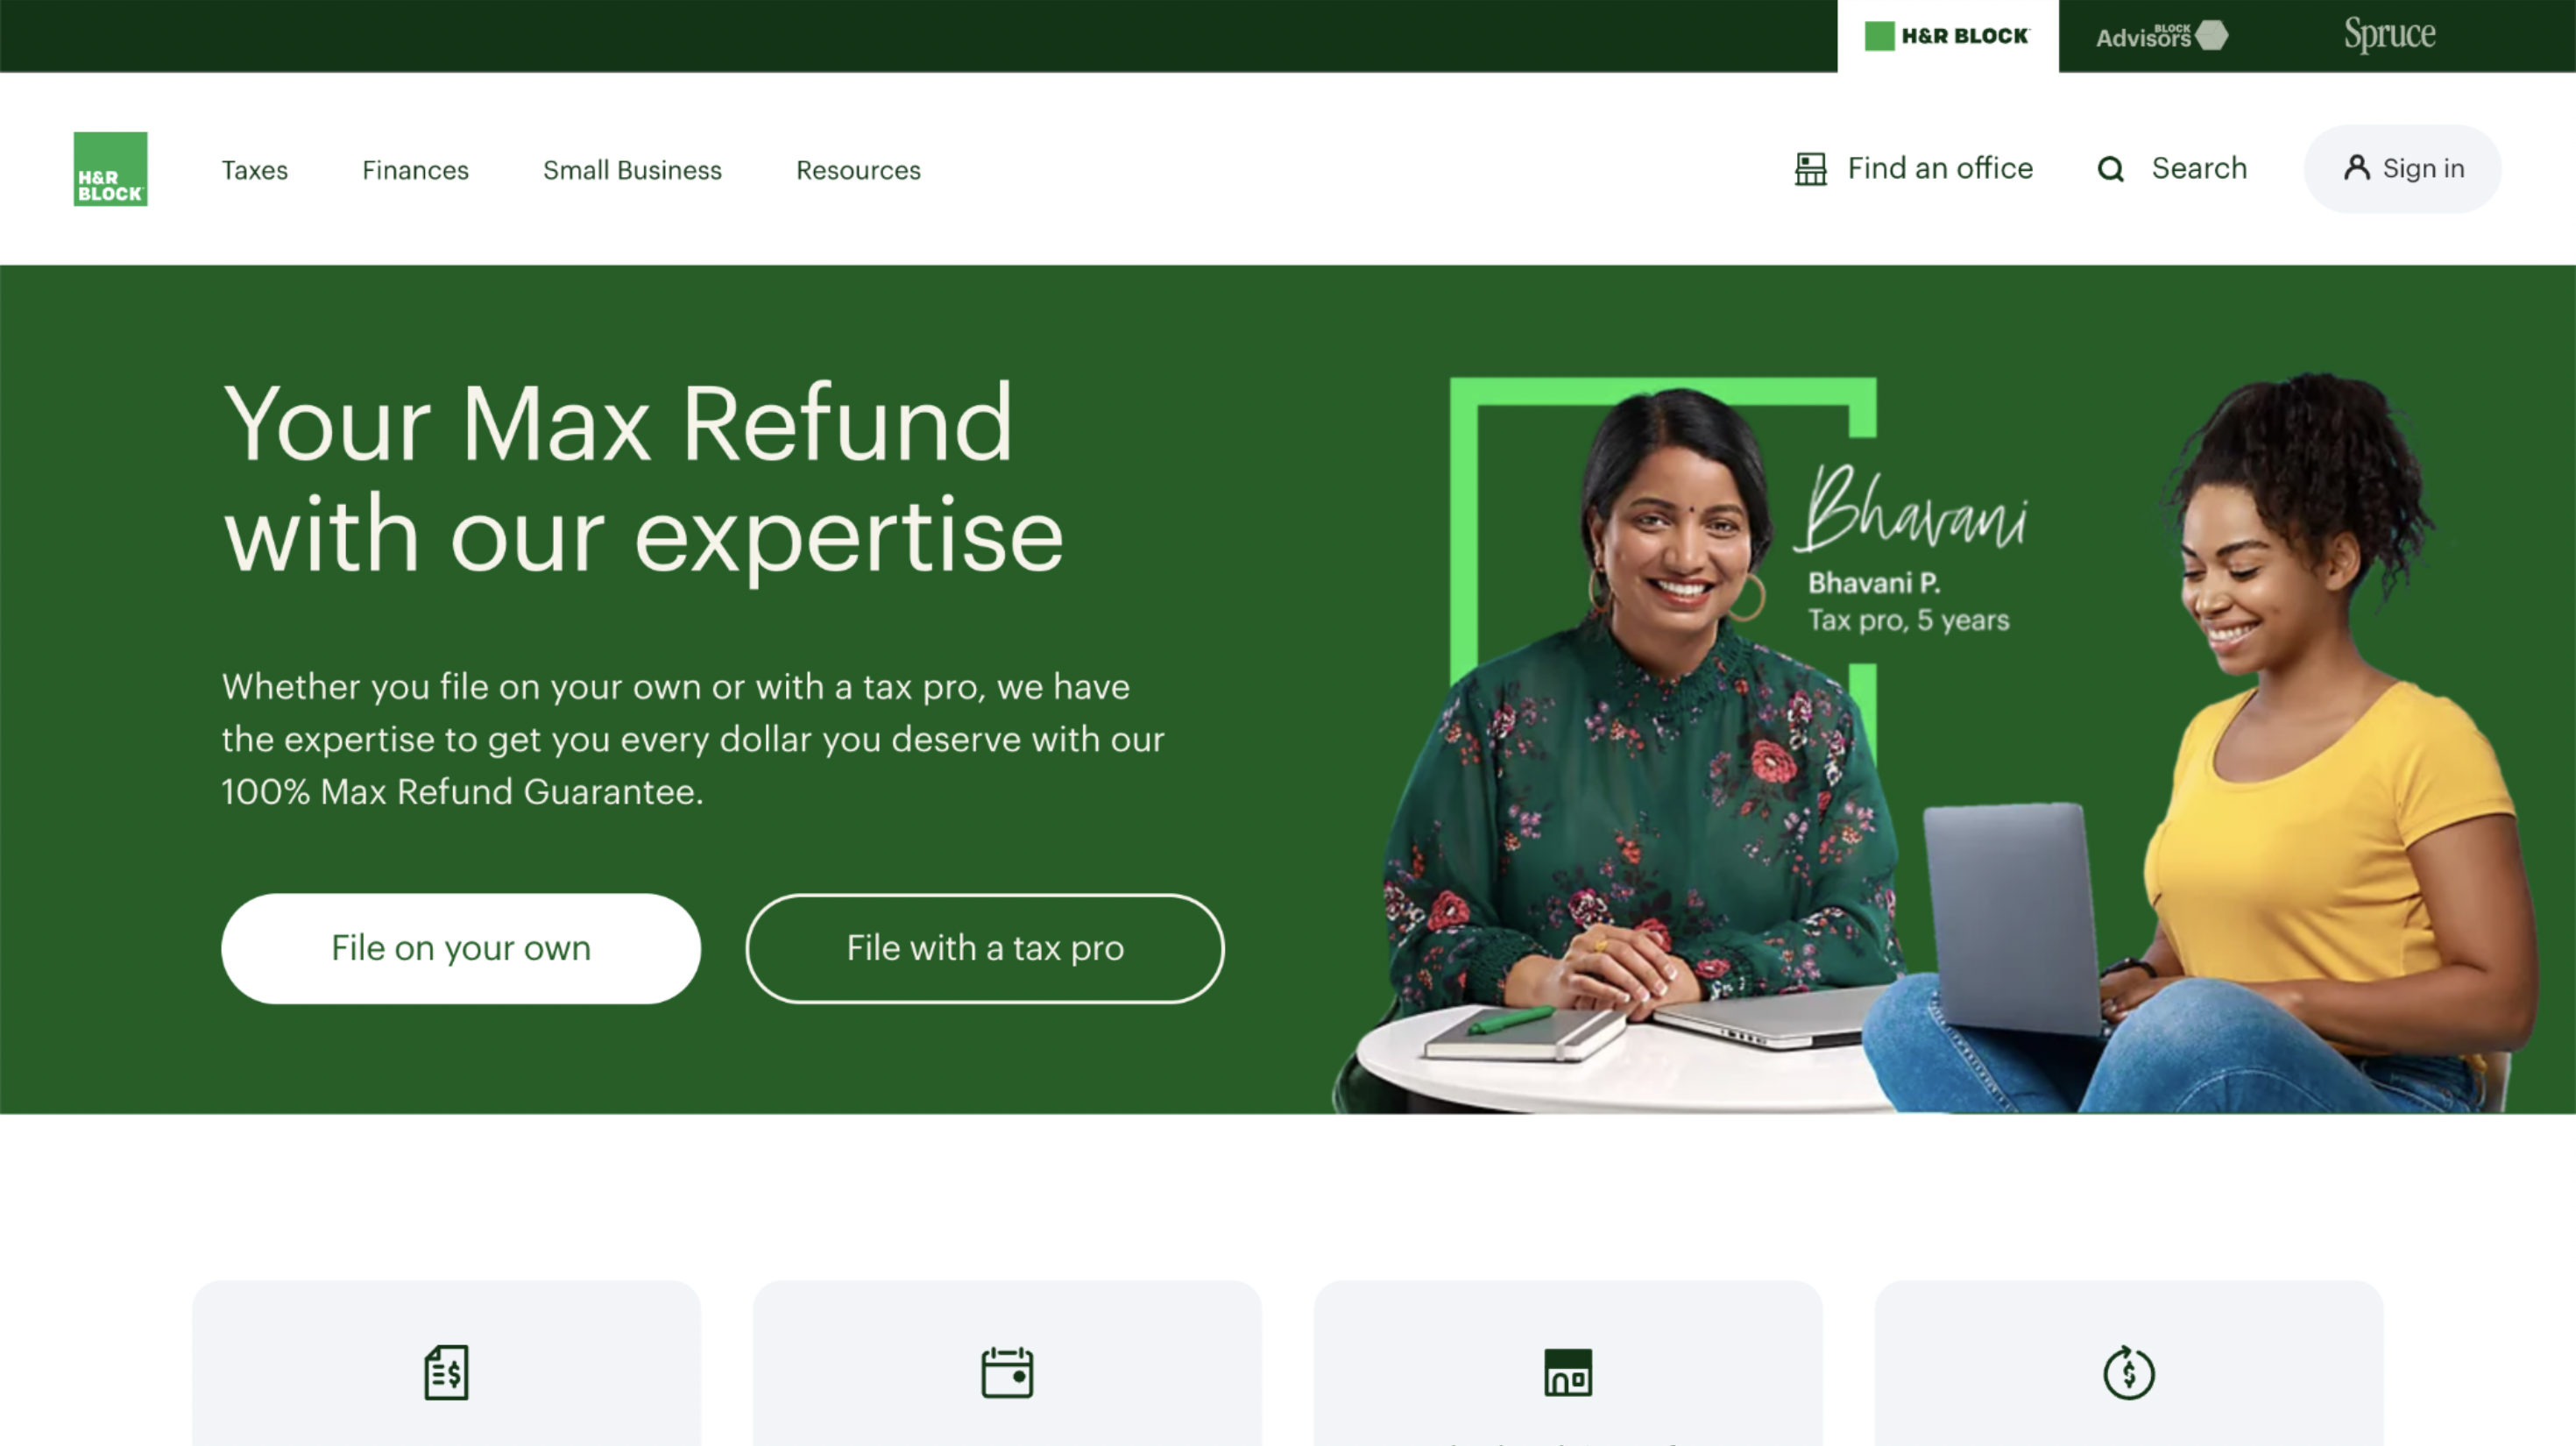Select the H&R Block brand tab
This screenshot has width=2576, height=1446.
click(1947, 36)
